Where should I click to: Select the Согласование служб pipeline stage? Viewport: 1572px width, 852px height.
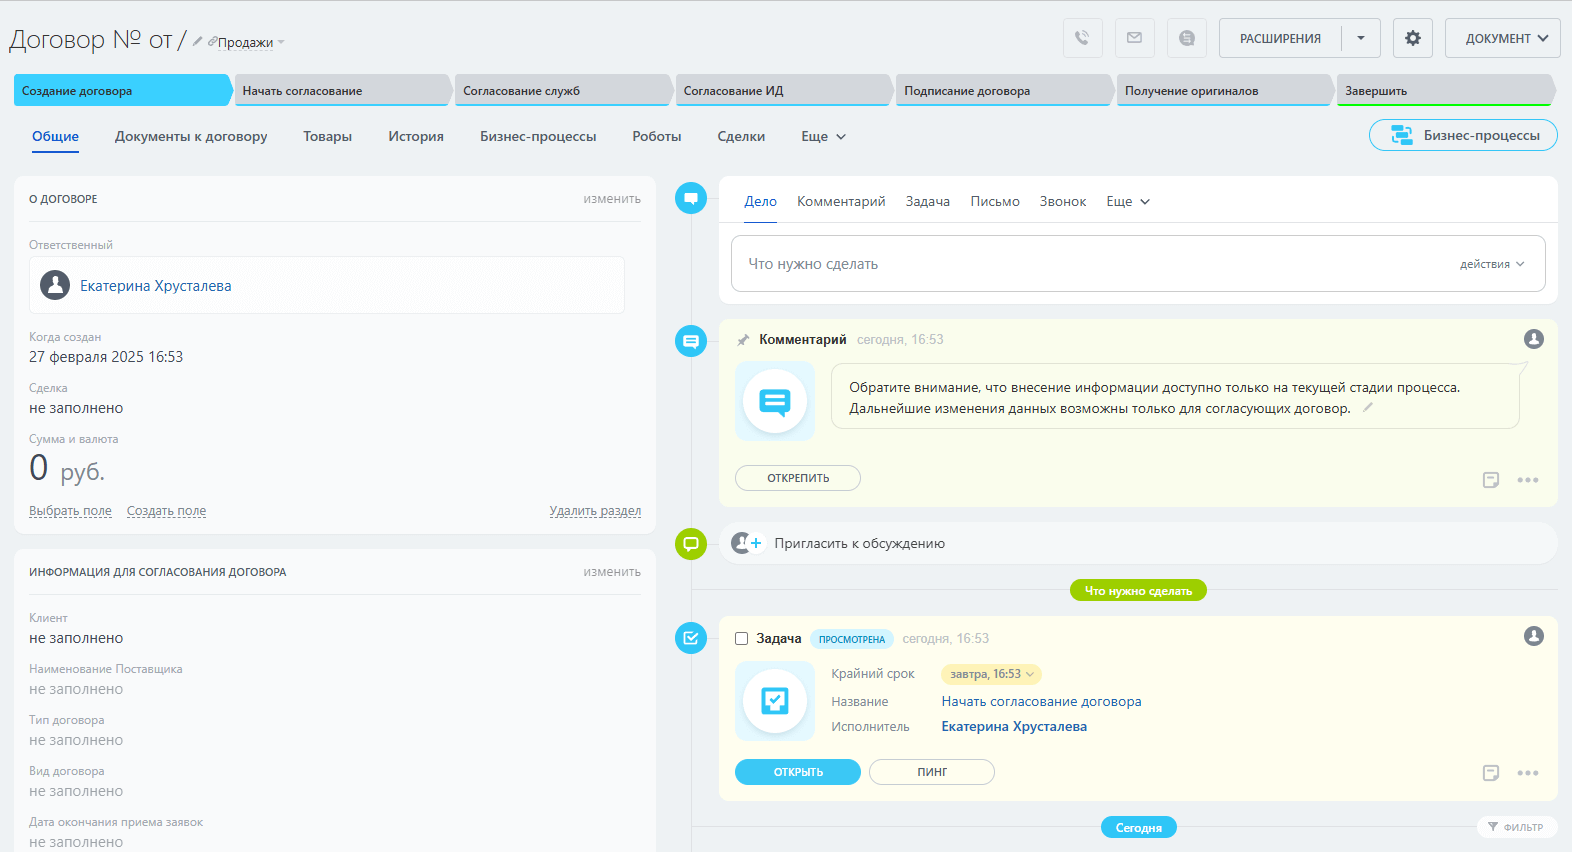(x=560, y=91)
